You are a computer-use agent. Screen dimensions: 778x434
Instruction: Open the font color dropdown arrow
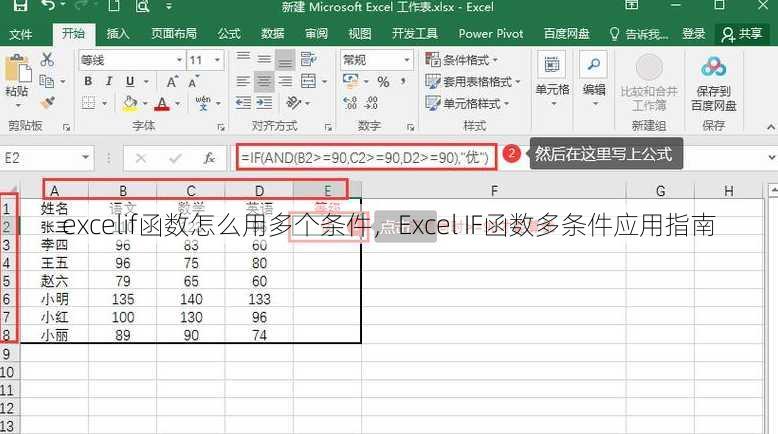(x=177, y=103)
